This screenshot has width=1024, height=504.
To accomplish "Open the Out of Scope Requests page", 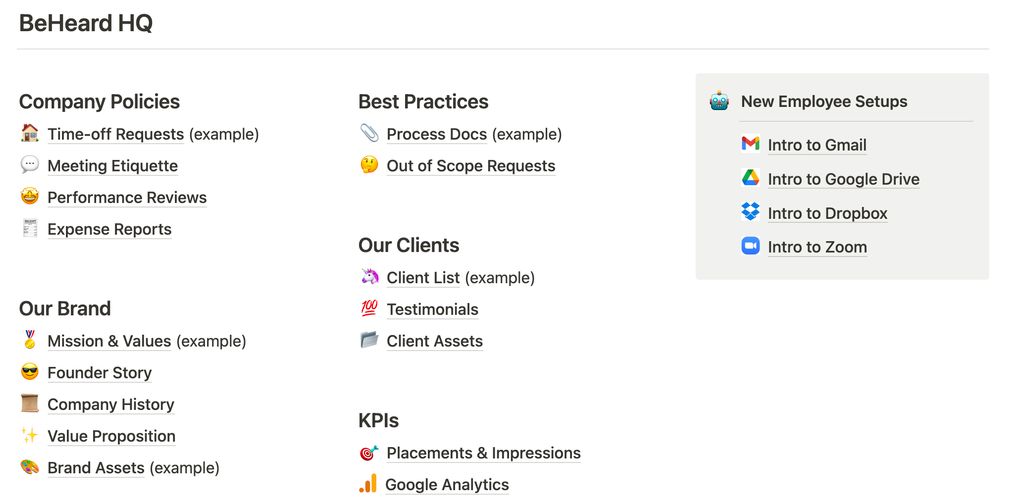I will click(x=471, y=166).
